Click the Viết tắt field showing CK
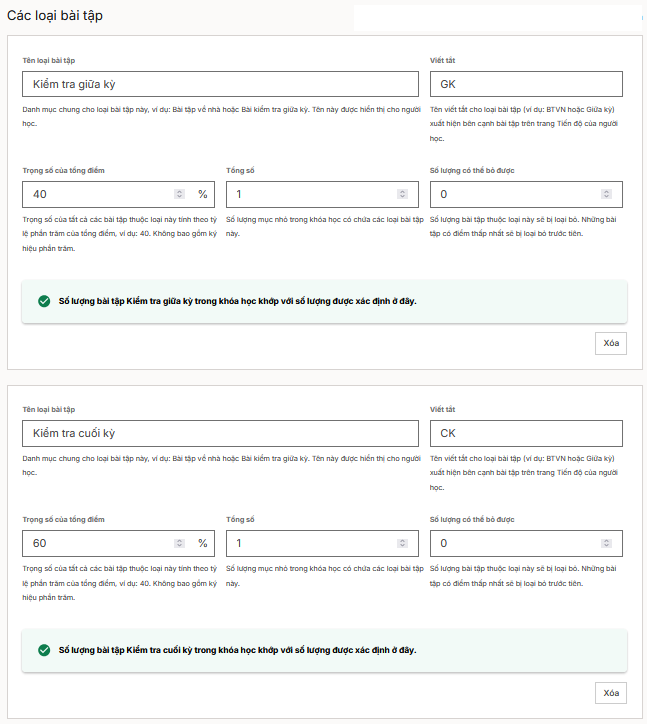647x724 pixels. pos(525,433)
